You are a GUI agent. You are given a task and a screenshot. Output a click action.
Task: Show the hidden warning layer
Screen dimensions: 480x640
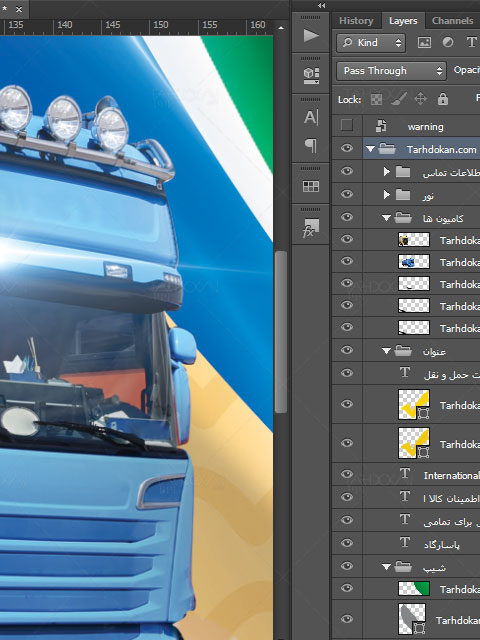pyautogui.click(x=347, y=125)
